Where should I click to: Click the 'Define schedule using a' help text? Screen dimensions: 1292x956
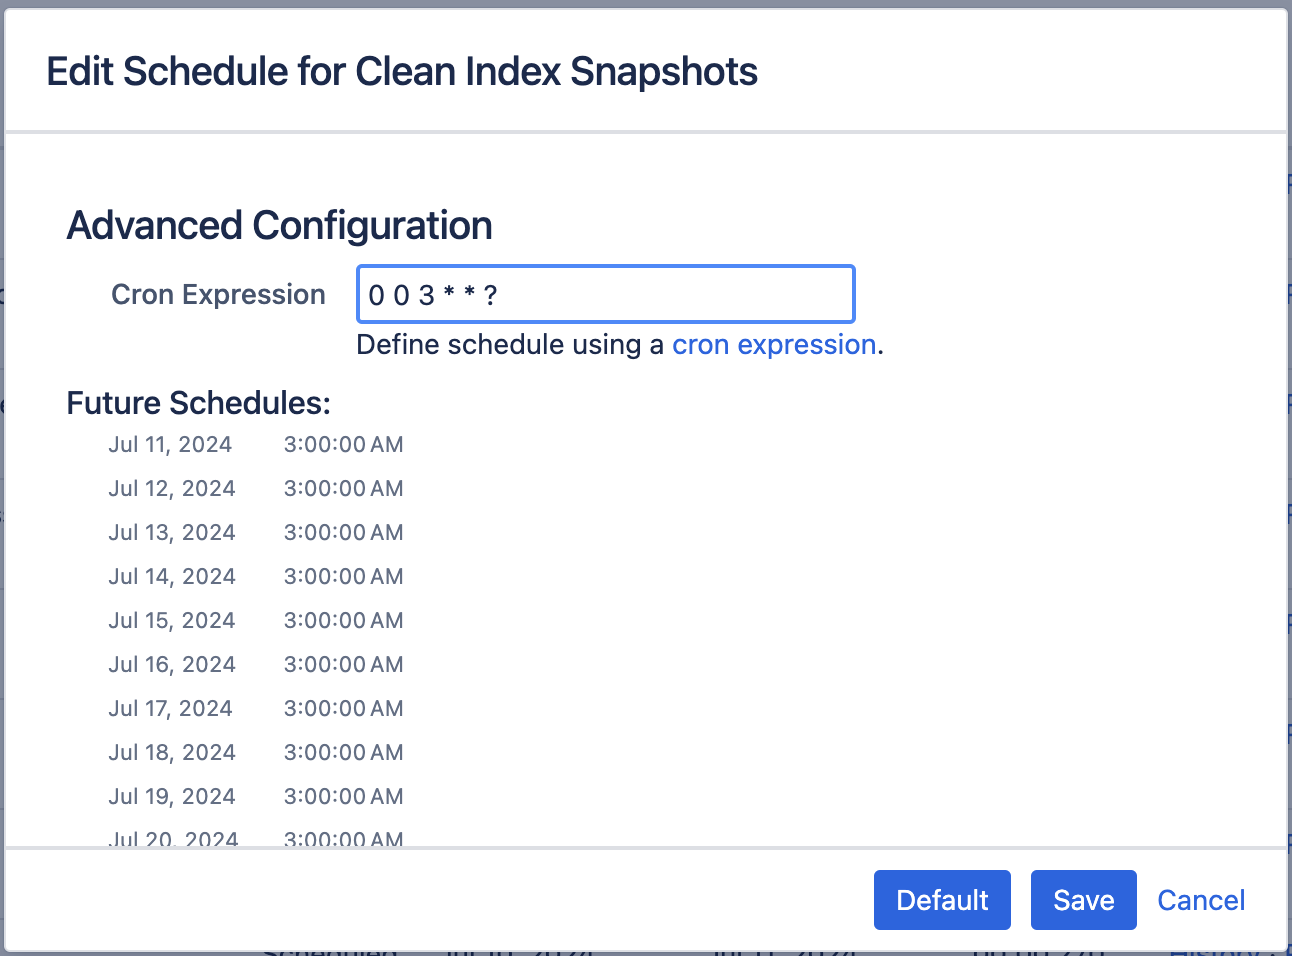(x=510, y=345)
